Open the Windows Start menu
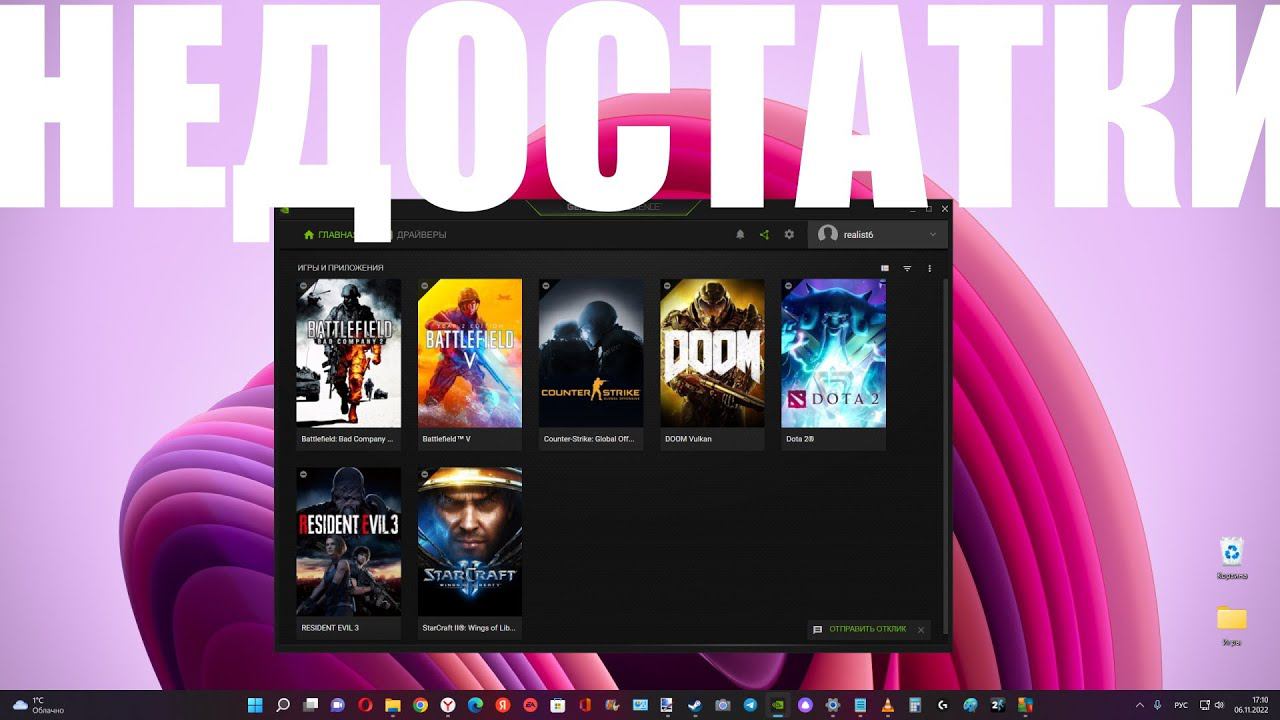The height and width of the screenshot is (720, 1280). coord(255,705)
